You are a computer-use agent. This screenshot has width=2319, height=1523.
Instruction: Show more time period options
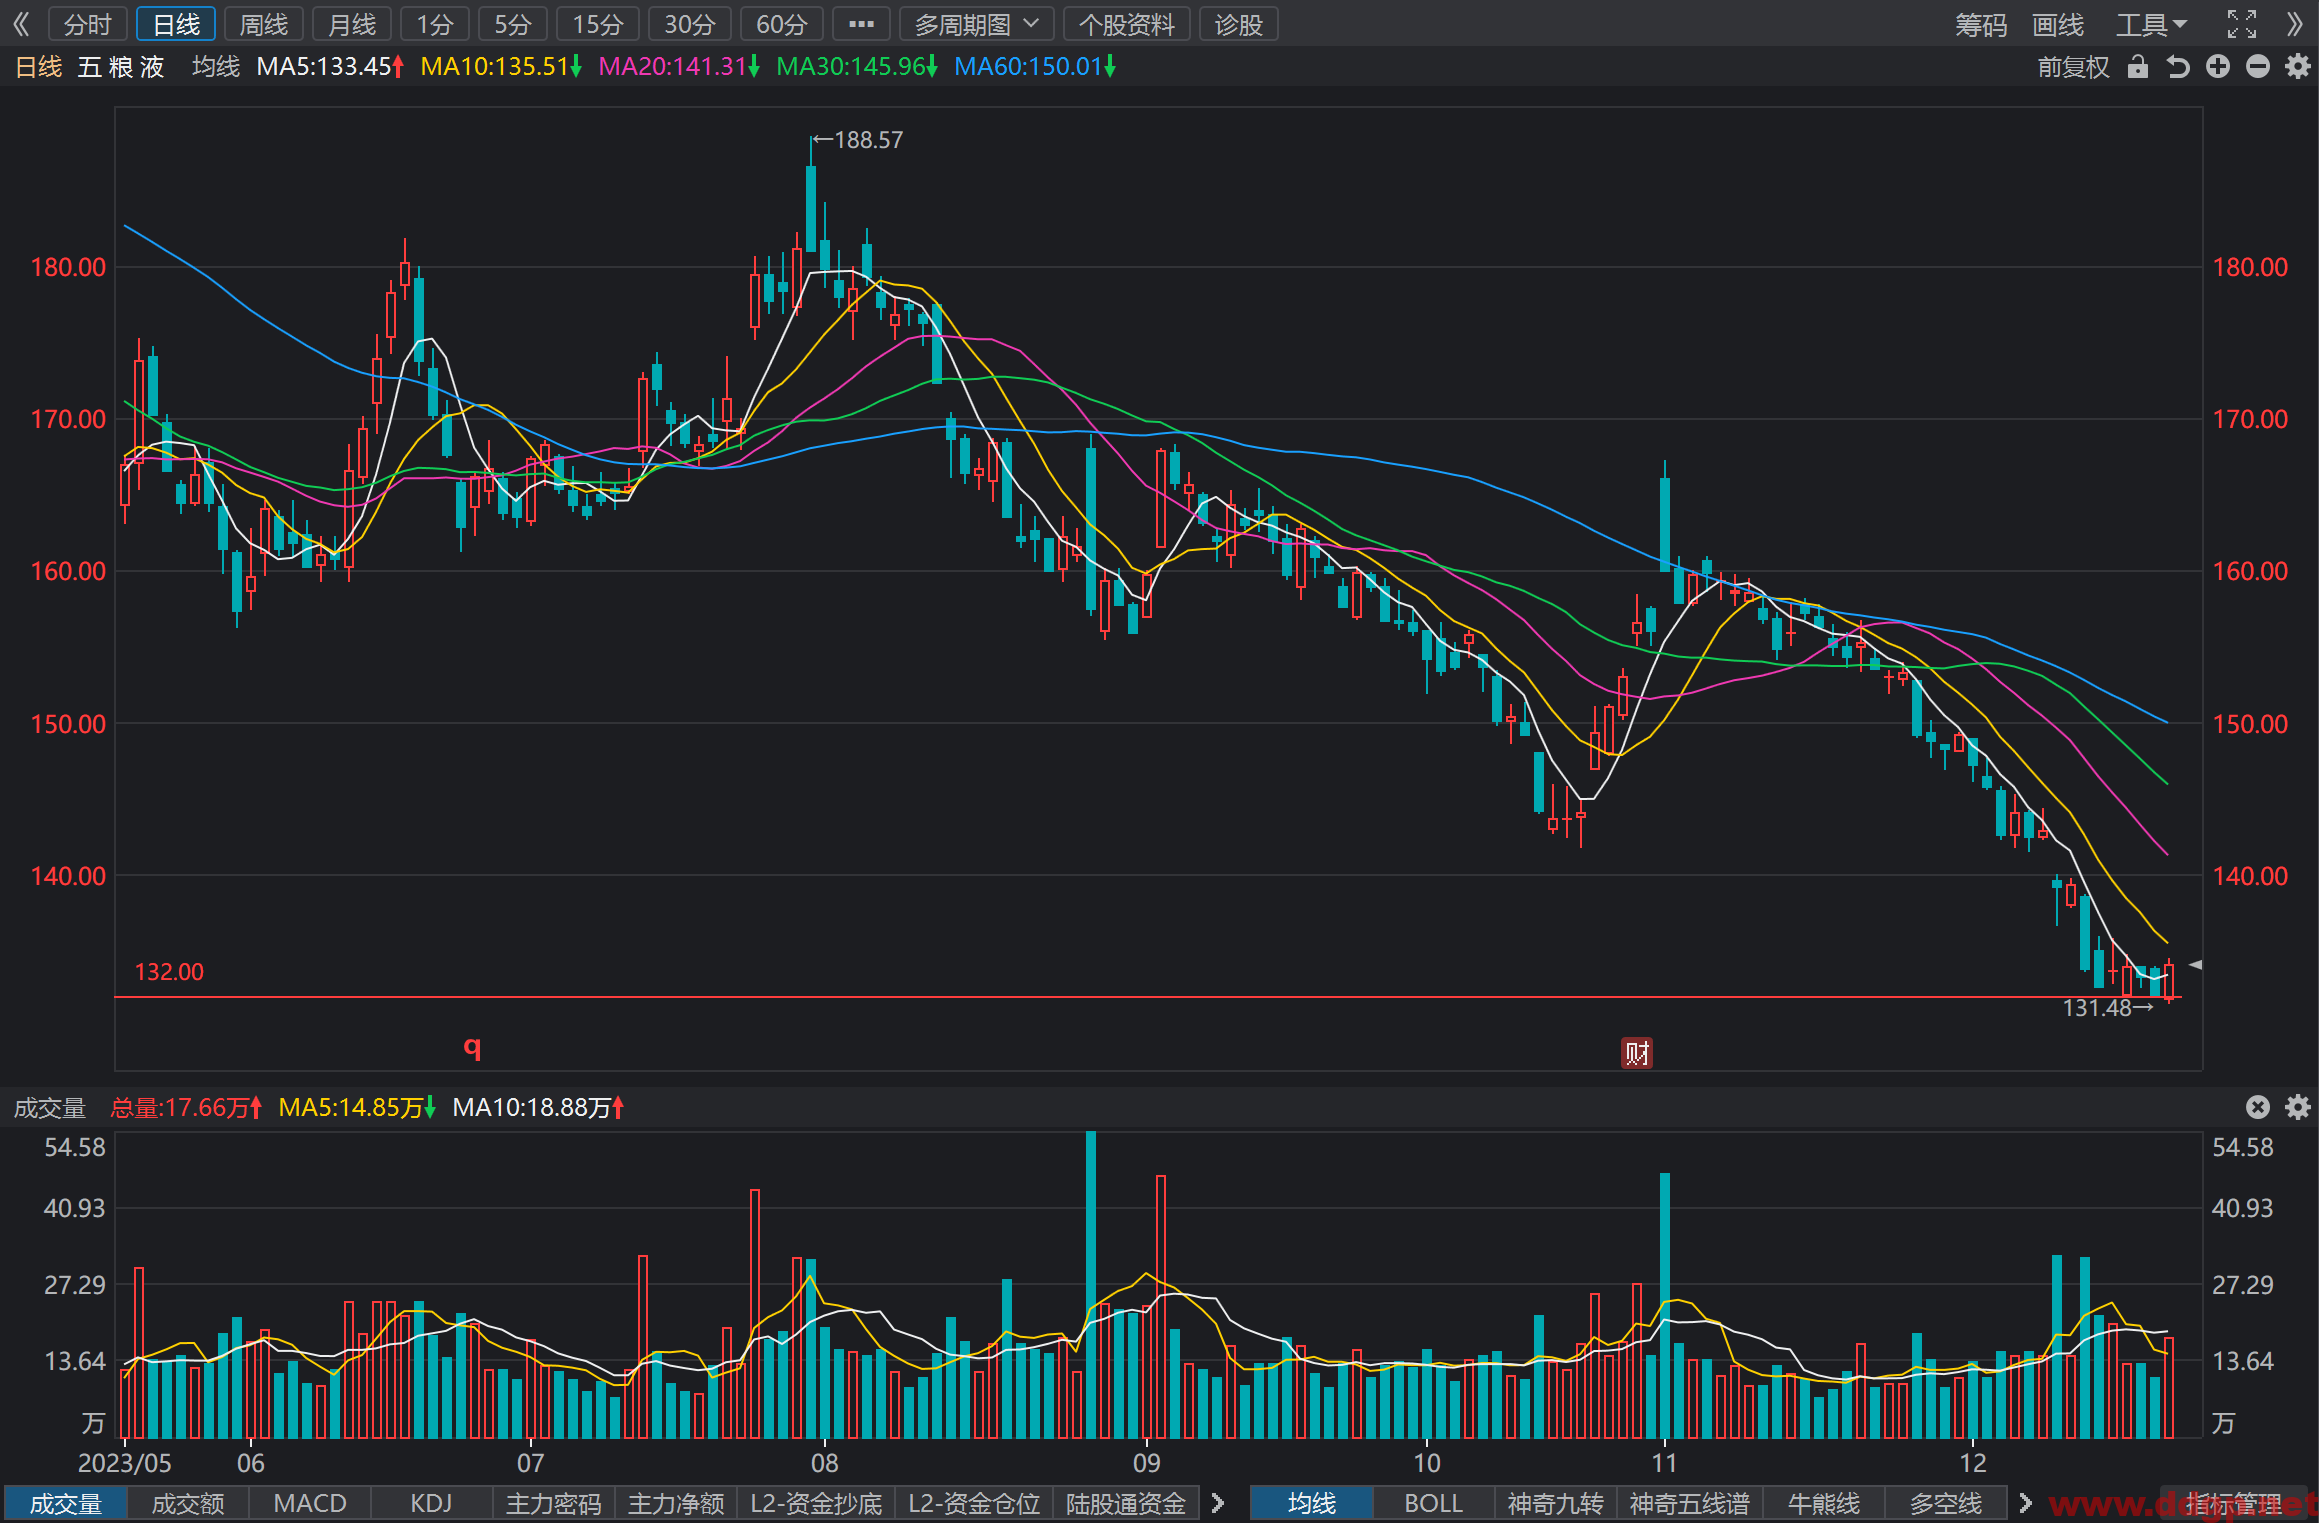pyautogui.click(x=861, y=24)
